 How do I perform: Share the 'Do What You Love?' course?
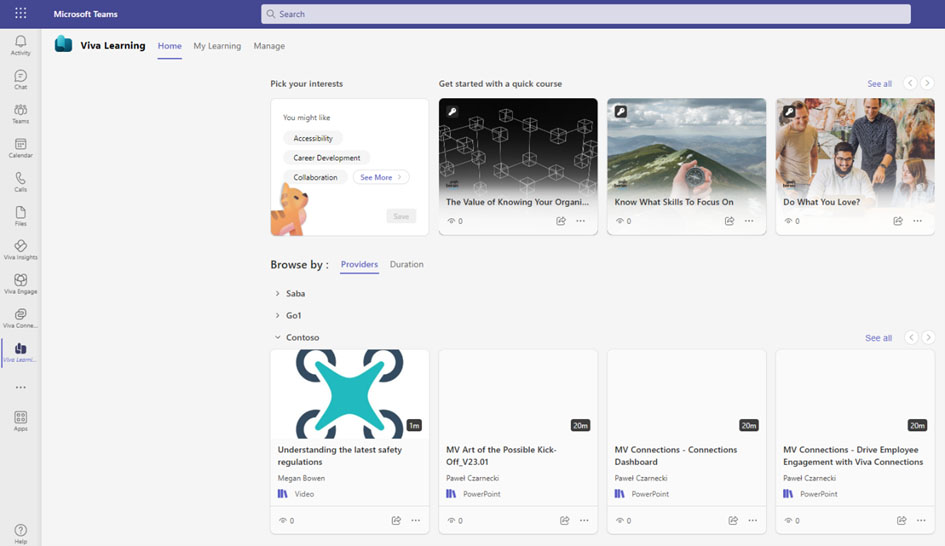pos(897,221)
